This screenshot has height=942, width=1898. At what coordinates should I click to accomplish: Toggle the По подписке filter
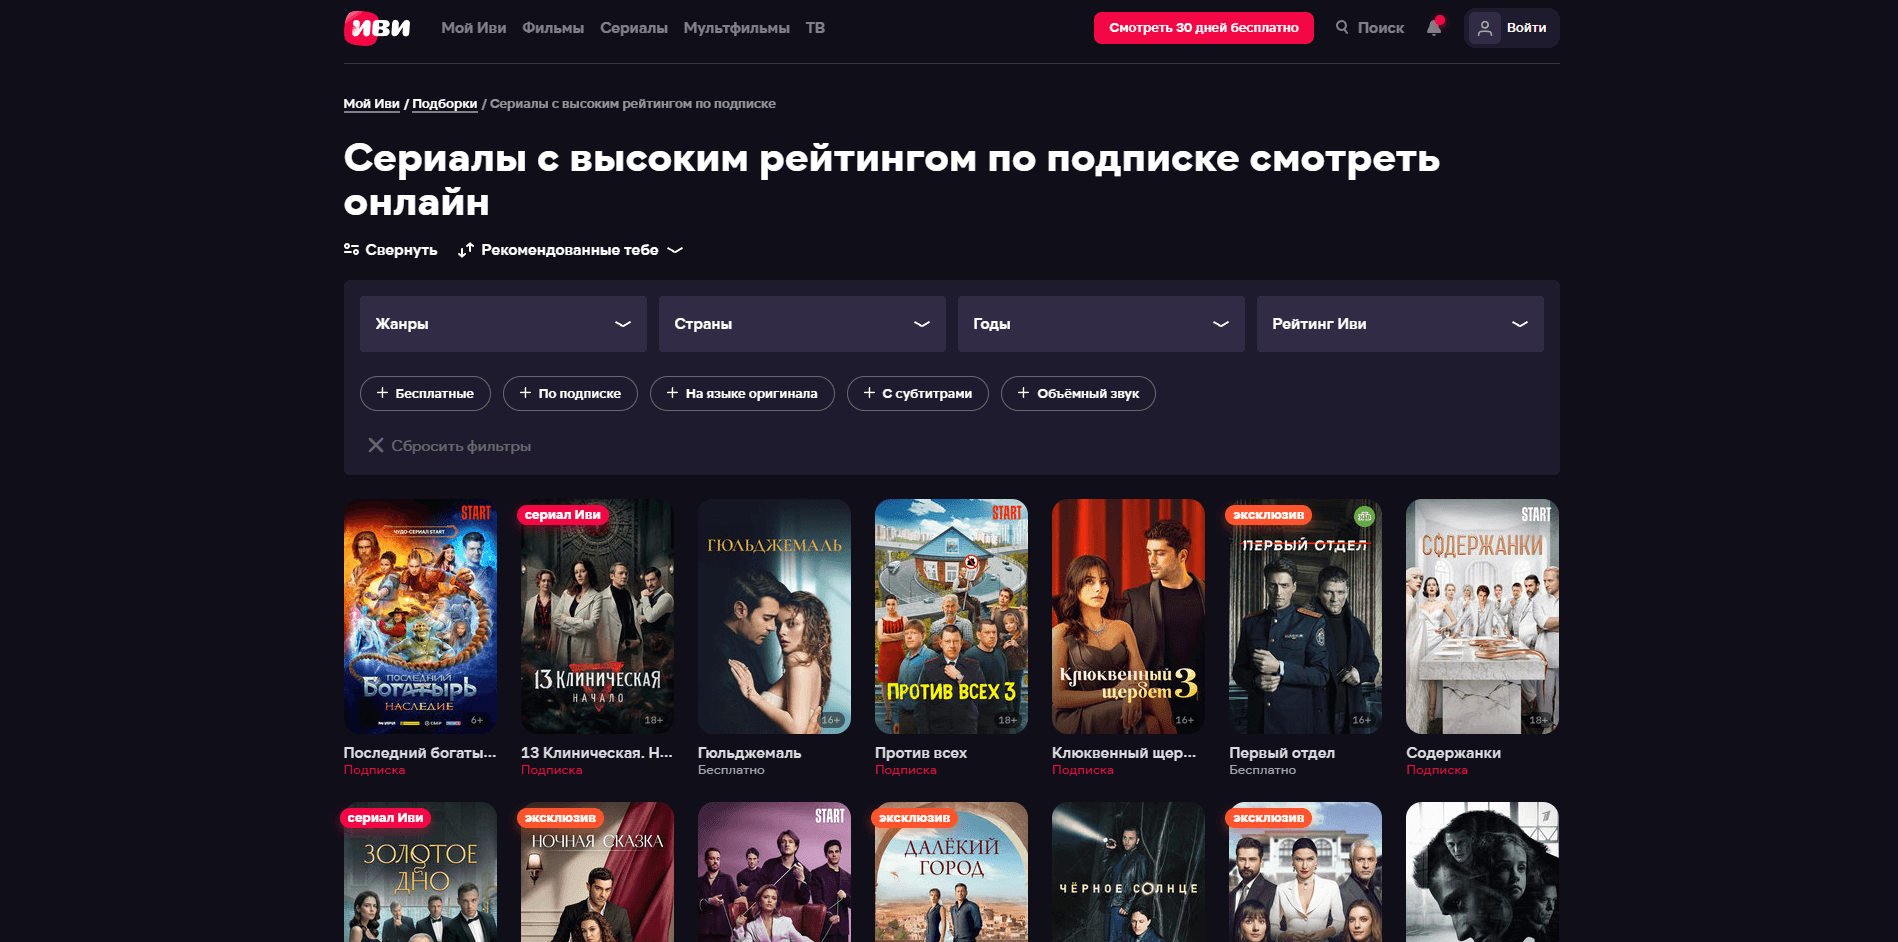(570, 393)
